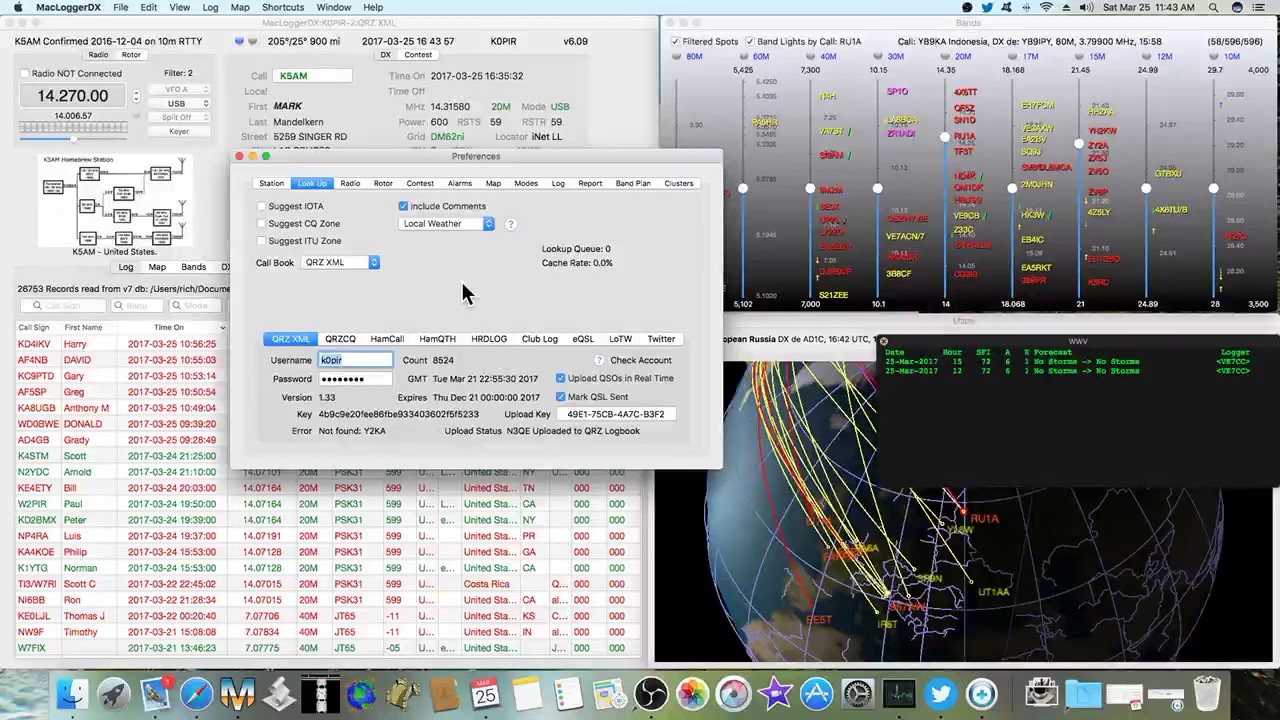Click the QRZ Username field
Image resolution: width=1280 pixels, height=720 pixels.
click(x=355, y=360)
